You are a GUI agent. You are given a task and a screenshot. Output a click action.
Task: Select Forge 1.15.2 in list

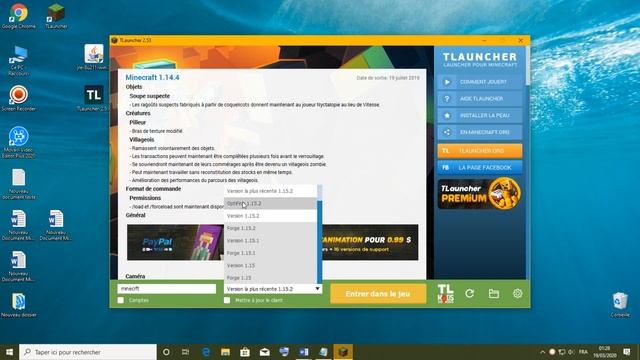270,228
